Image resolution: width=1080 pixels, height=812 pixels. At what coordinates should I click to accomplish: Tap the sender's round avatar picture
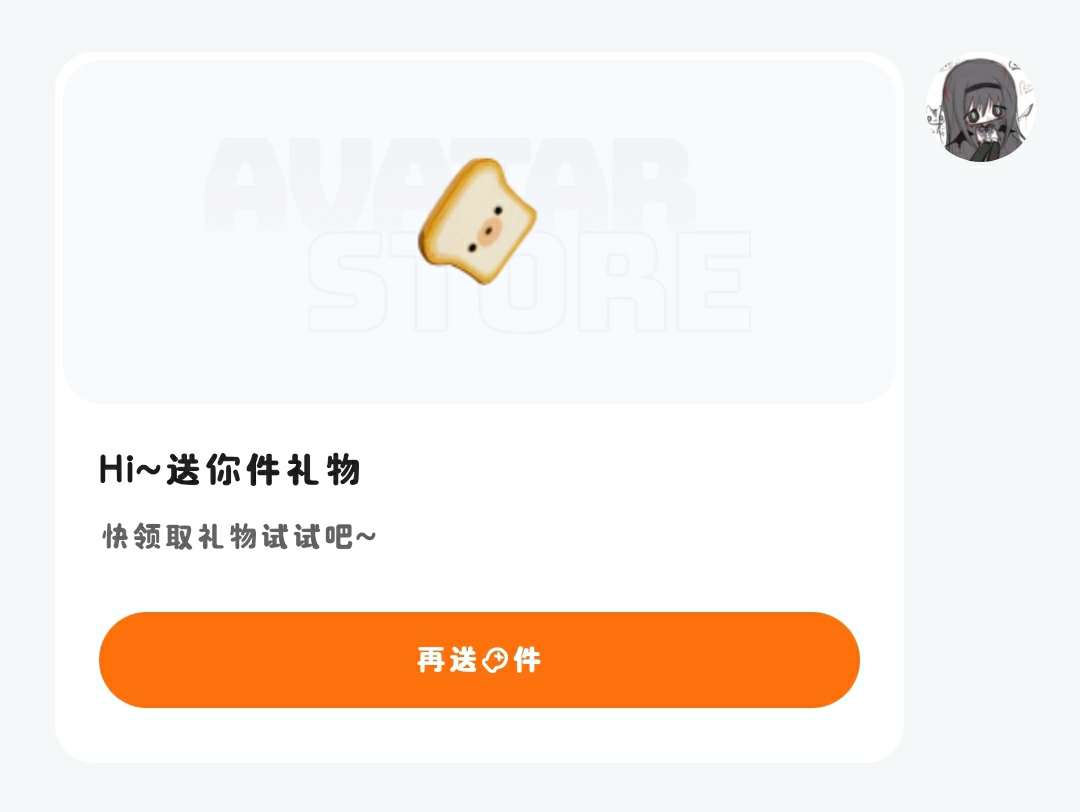click(981, 109)
